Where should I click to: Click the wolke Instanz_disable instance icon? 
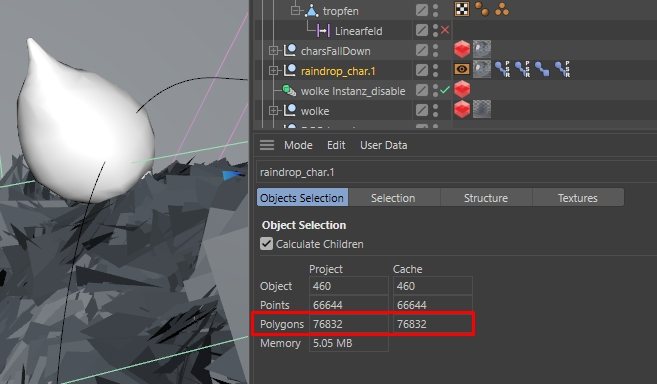[289, 90]
